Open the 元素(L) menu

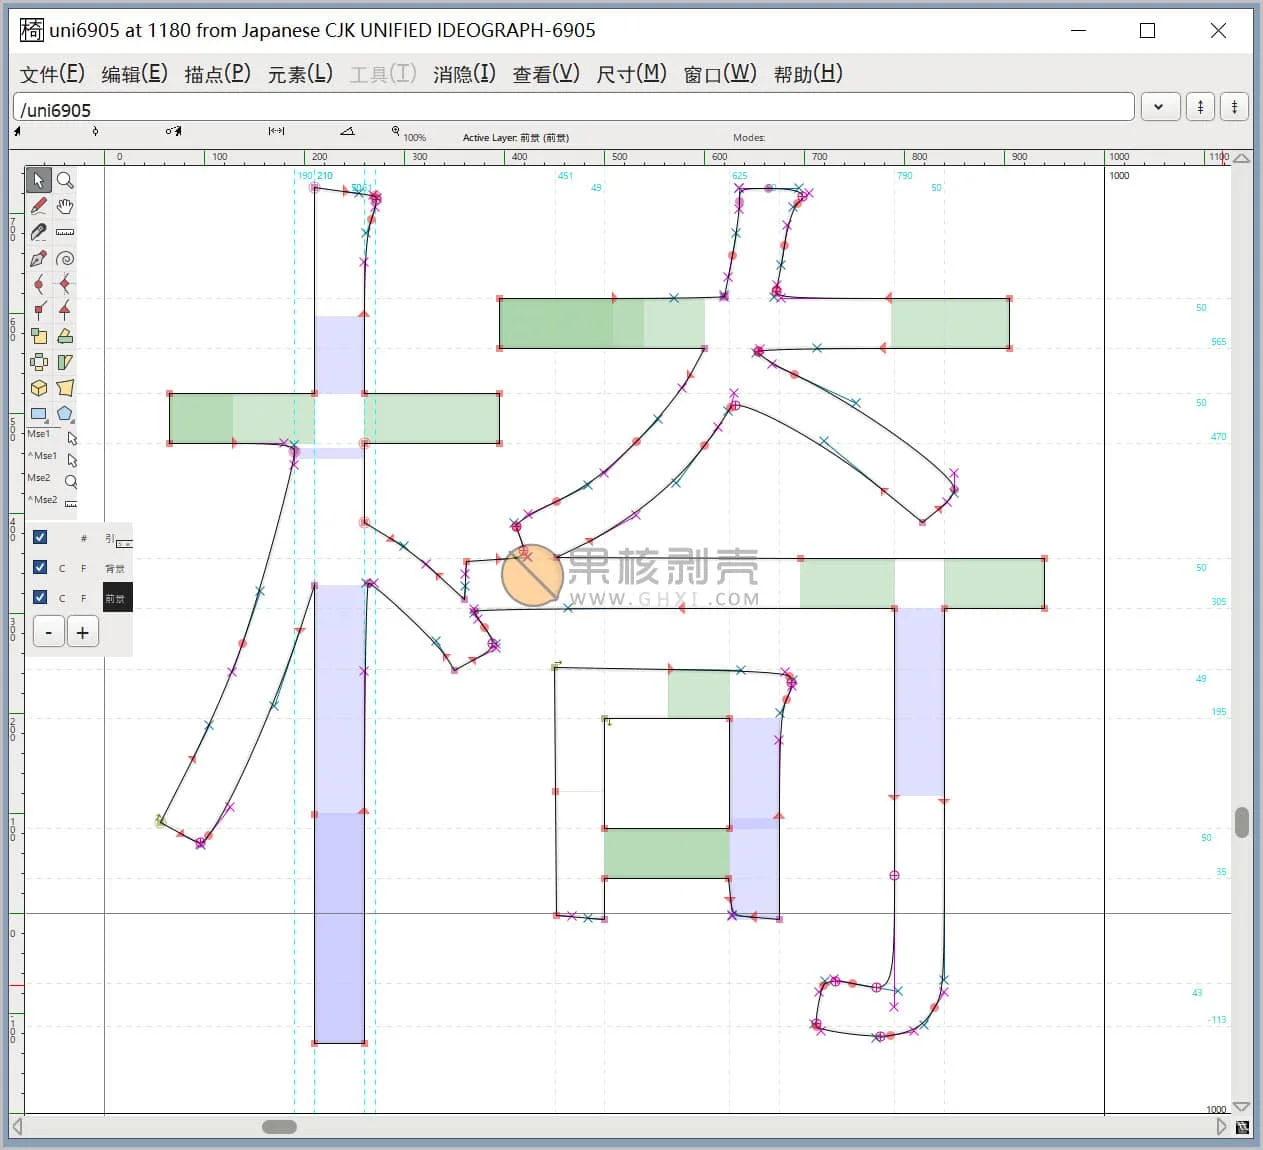tap(300, 74)
